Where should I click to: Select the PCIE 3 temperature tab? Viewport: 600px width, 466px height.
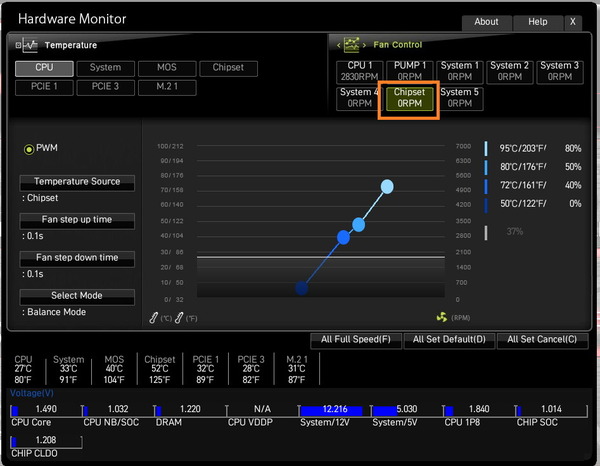(106, 87)
